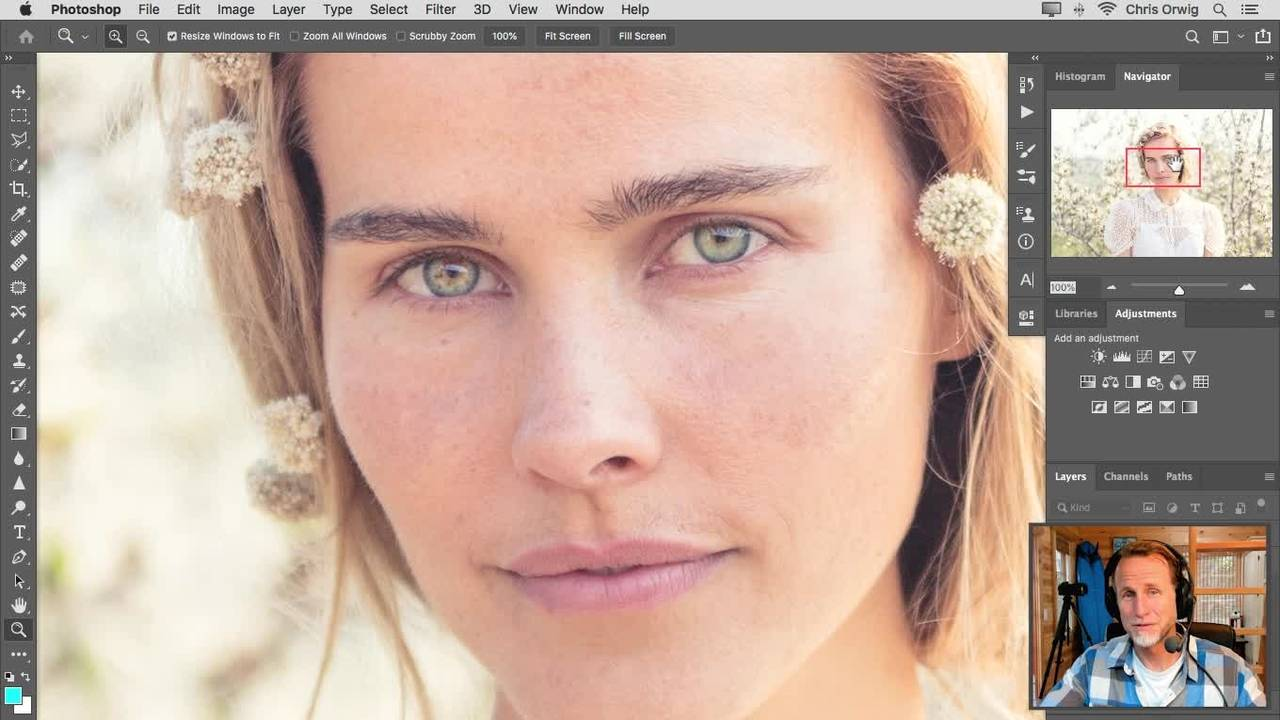Select the Rectangular Marquee tool

point(19,116)
